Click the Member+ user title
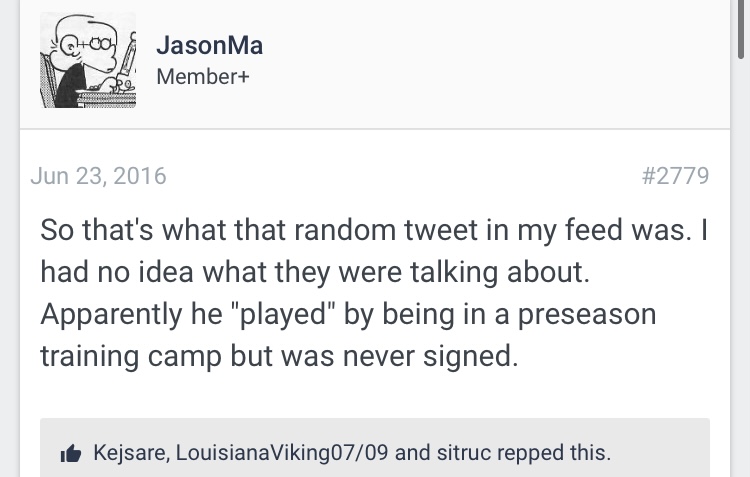Image resolution: width=750 pixels, height=477 pixels. point(203,77)
